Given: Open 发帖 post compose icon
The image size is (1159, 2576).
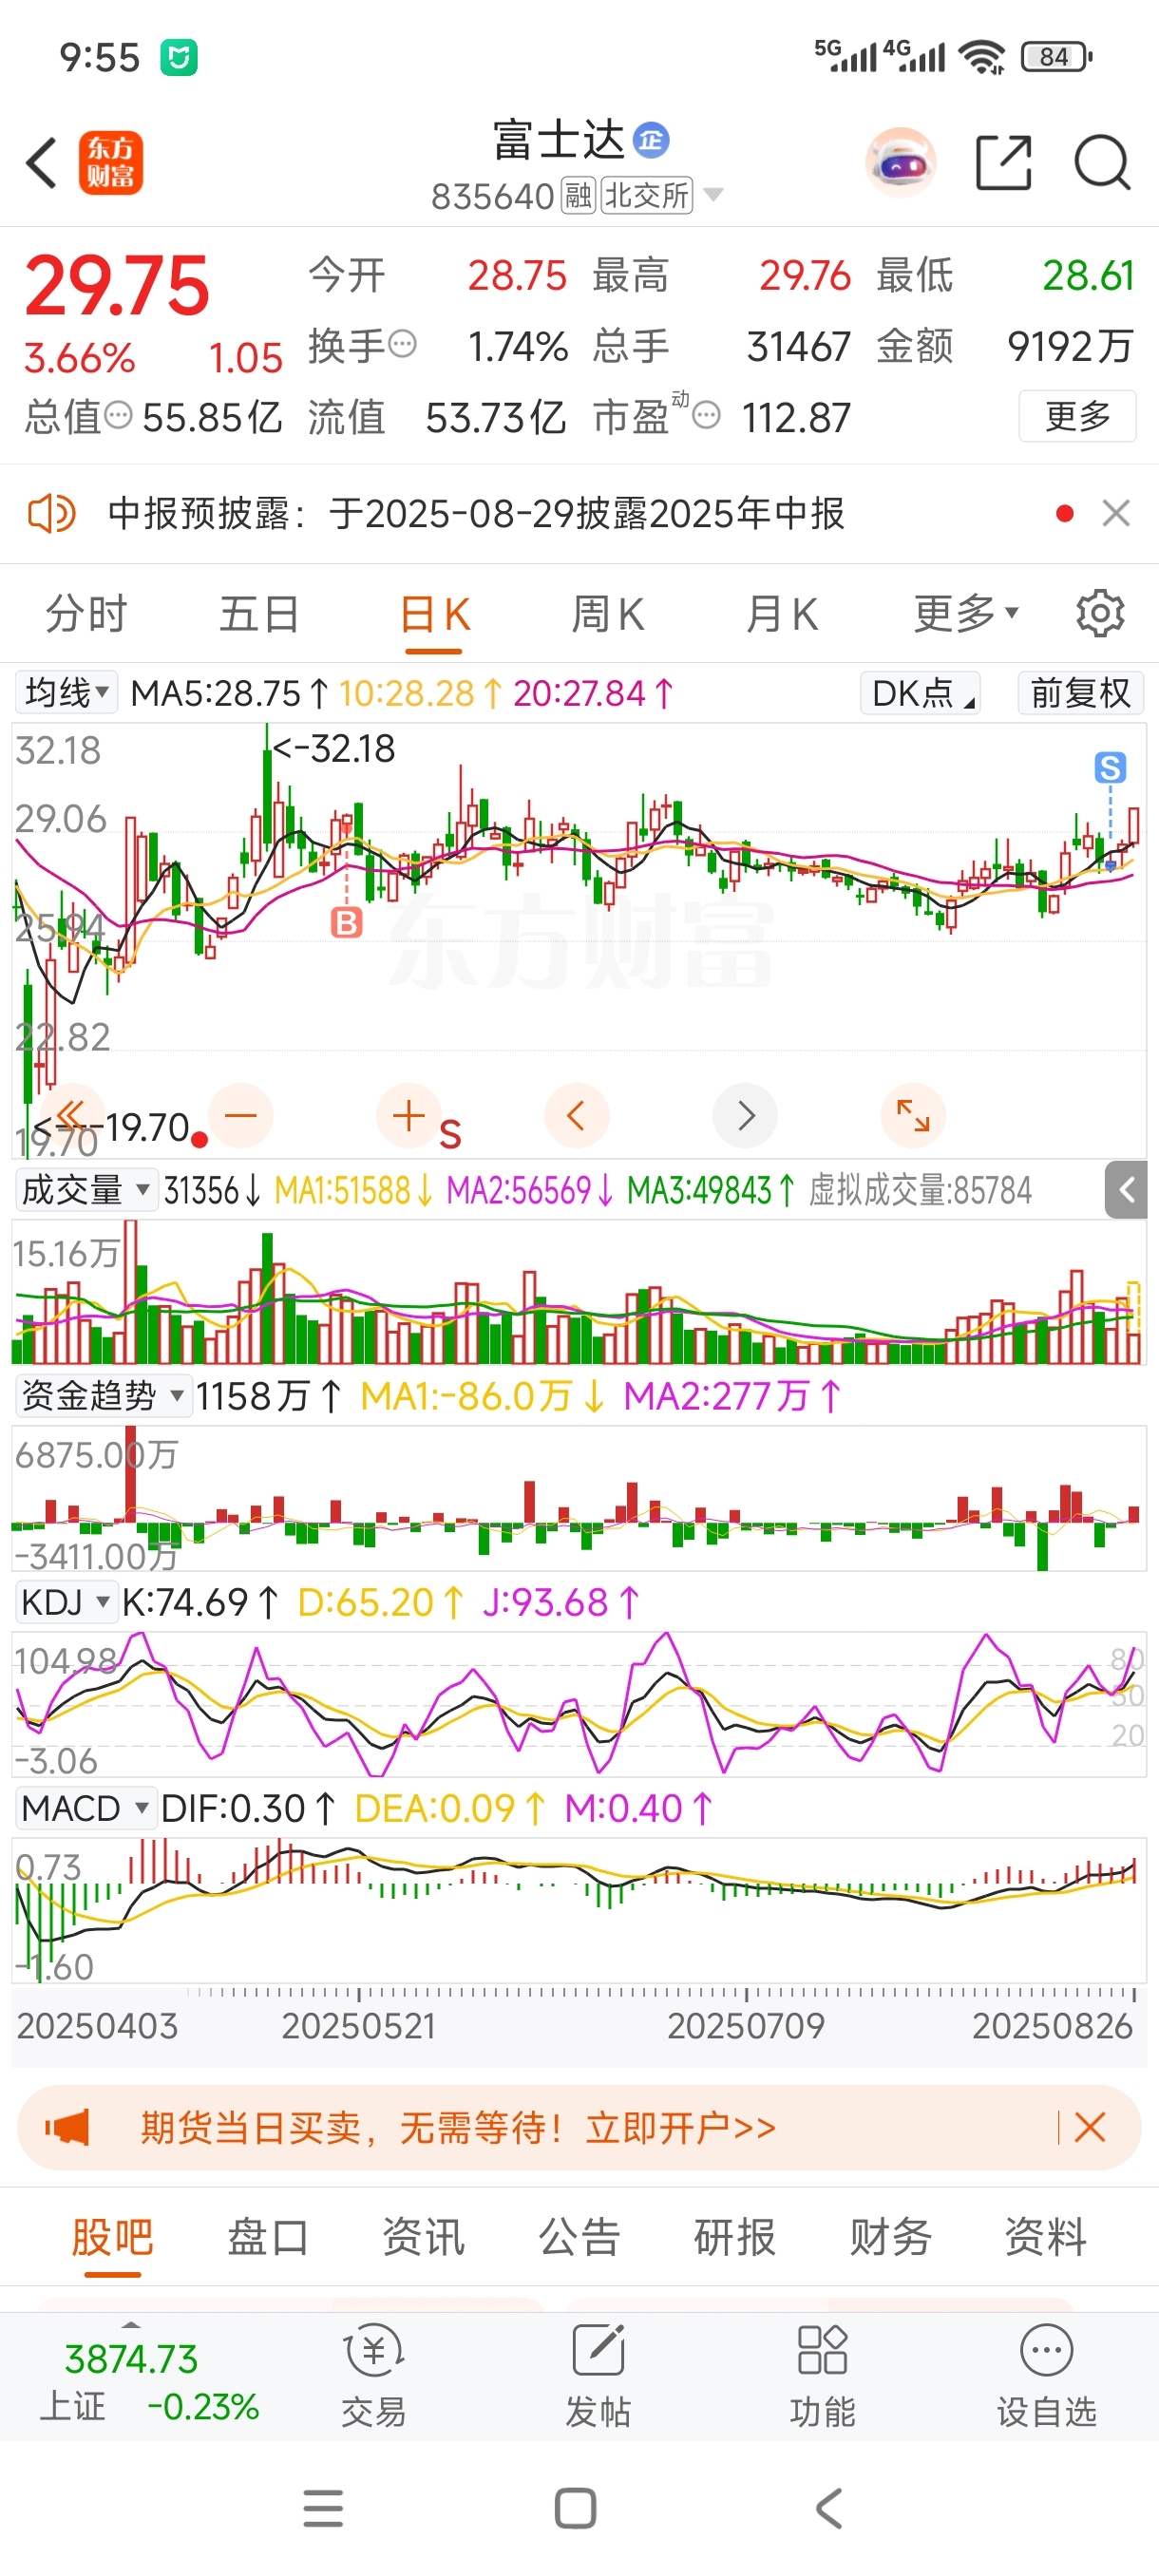Looking at the screenshot, I should coord(598,2376).
